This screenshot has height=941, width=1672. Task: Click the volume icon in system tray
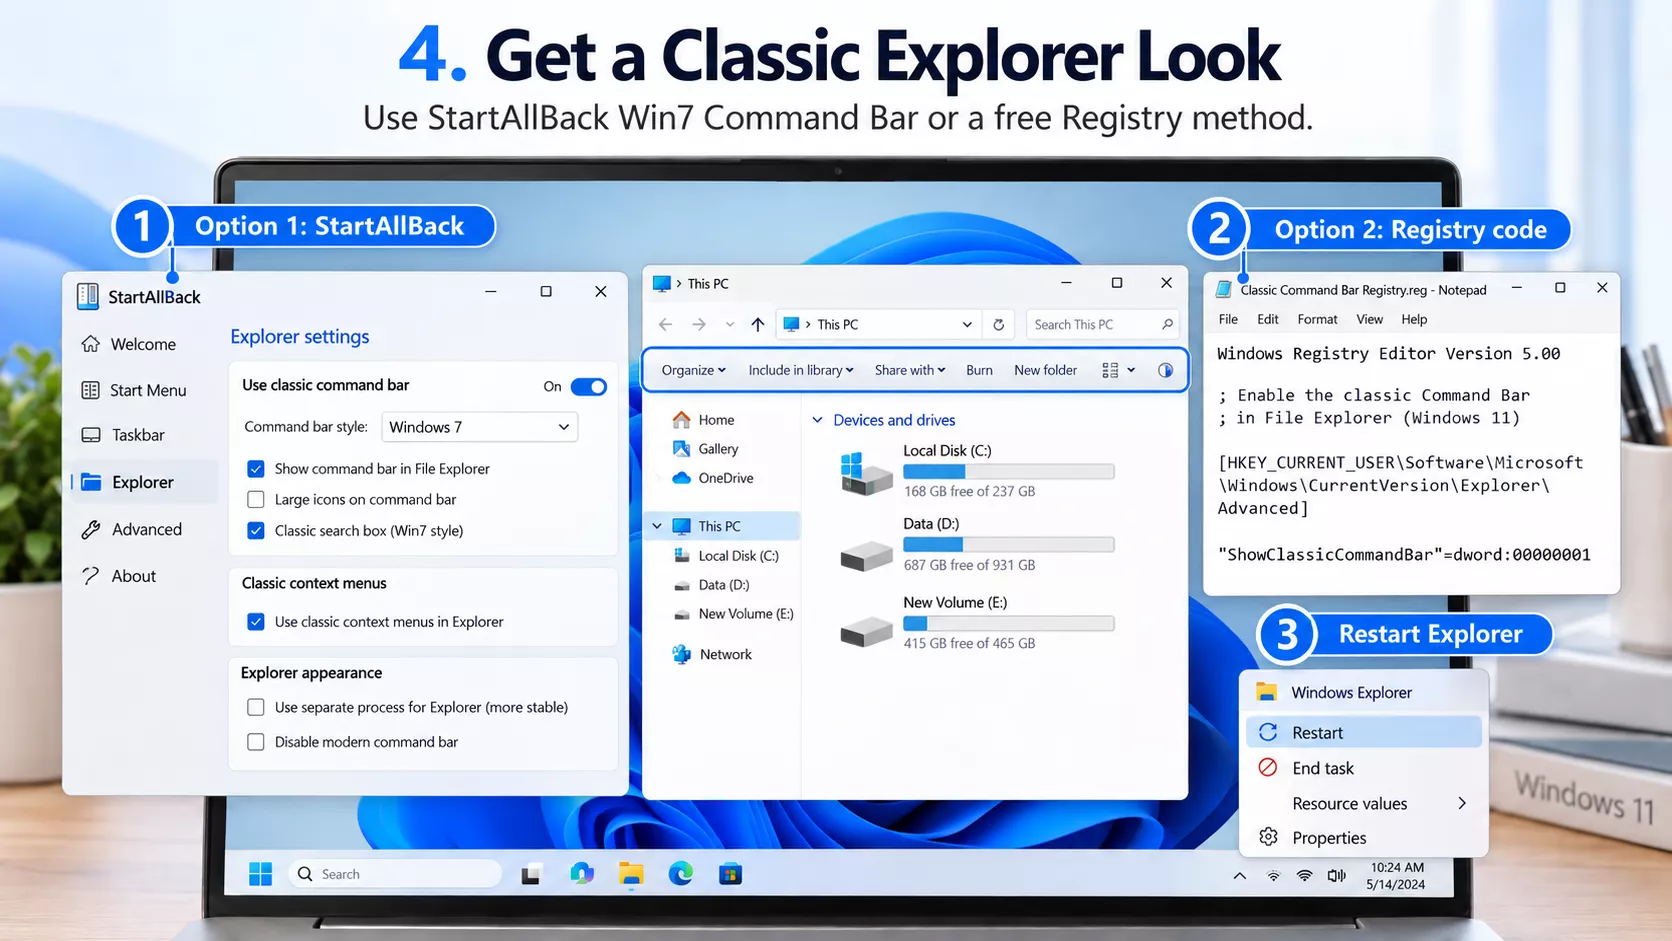pos(1336,876)
